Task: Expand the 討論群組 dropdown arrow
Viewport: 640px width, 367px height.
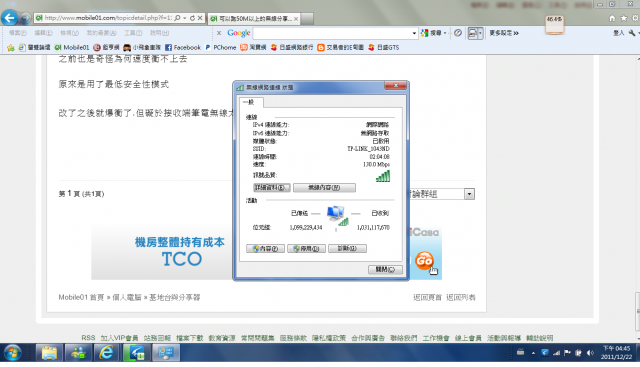Action: 469,194
